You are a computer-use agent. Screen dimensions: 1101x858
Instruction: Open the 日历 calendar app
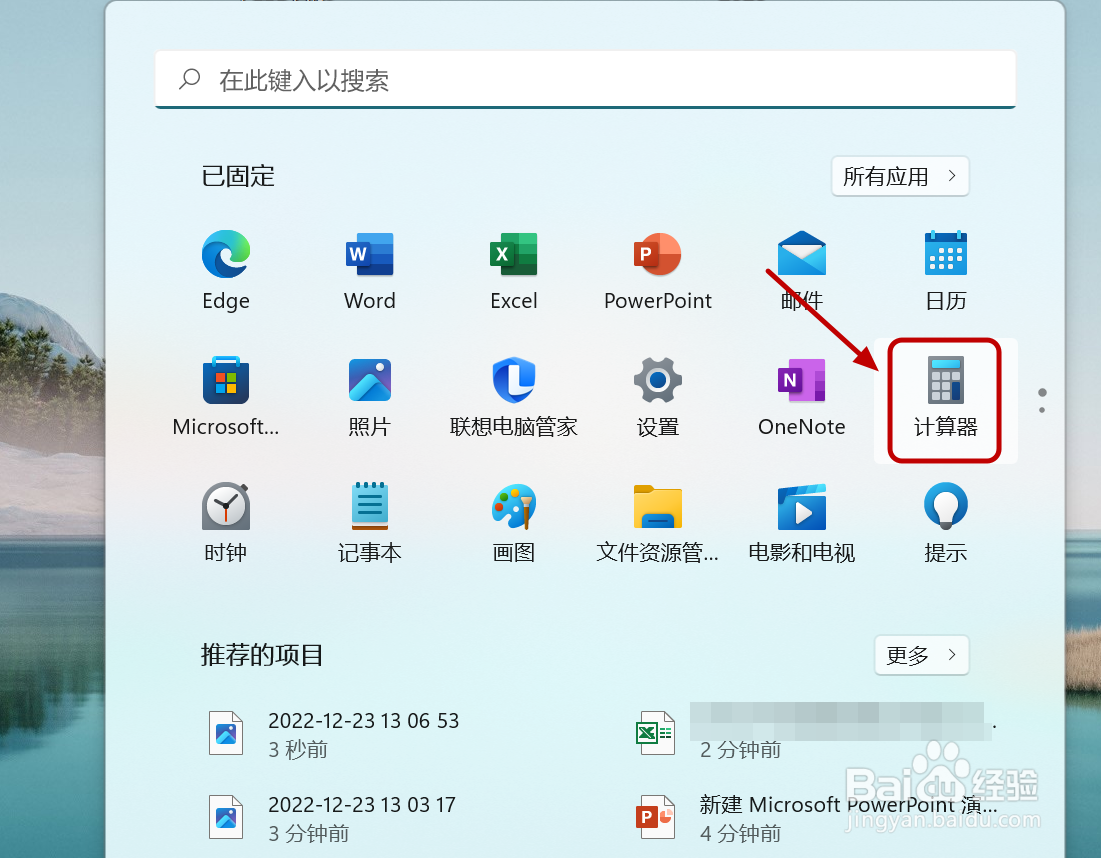[x=945, y=270]
